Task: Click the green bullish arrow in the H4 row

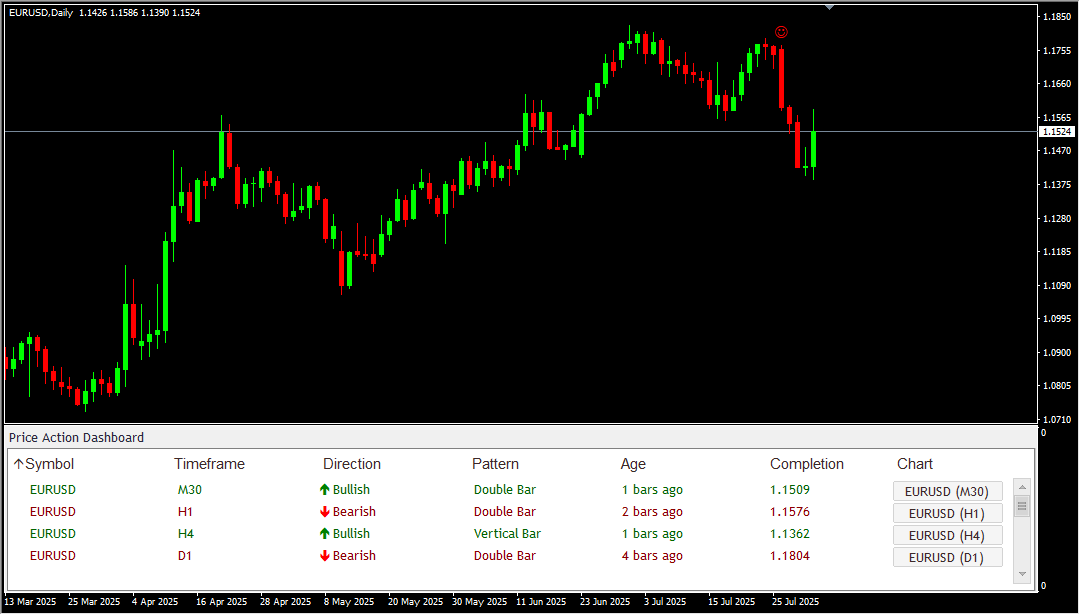Action: 324,534
